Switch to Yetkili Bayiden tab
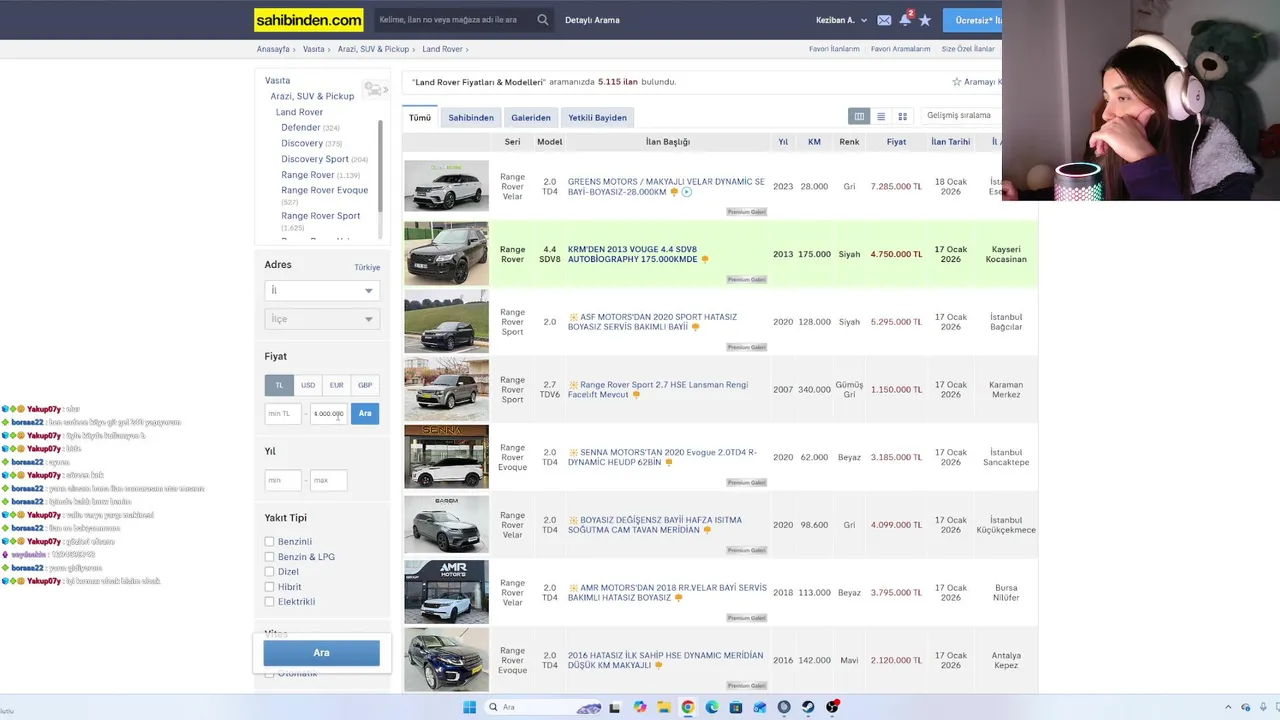The image size is (1280, 720). pos(598,117)
